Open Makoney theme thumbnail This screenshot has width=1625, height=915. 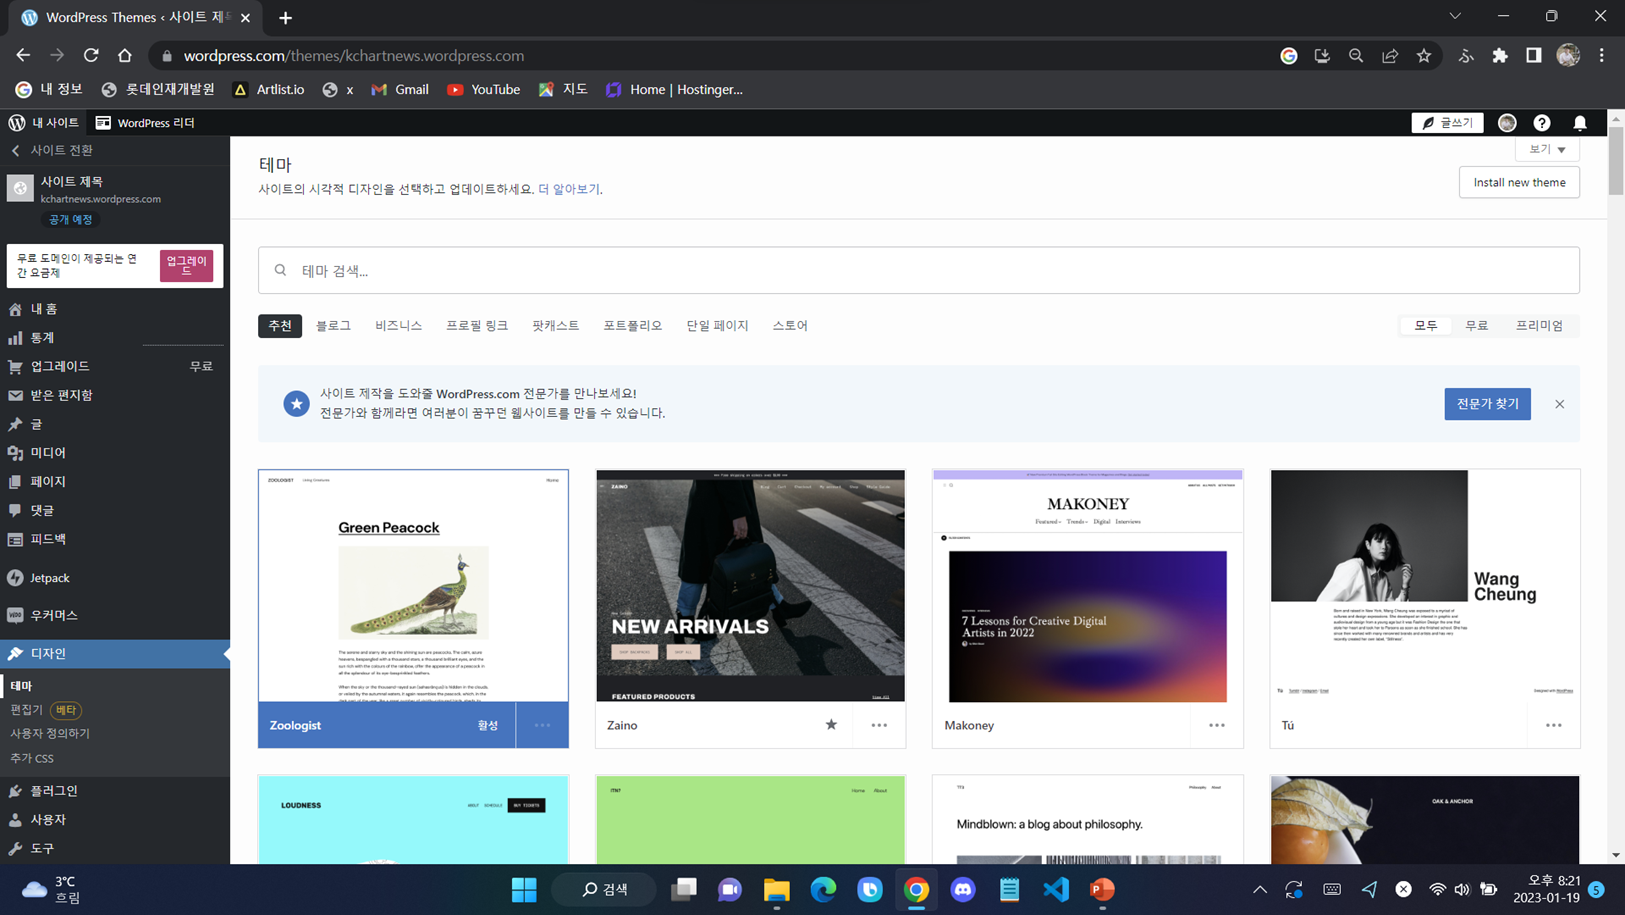[1088, 586]
